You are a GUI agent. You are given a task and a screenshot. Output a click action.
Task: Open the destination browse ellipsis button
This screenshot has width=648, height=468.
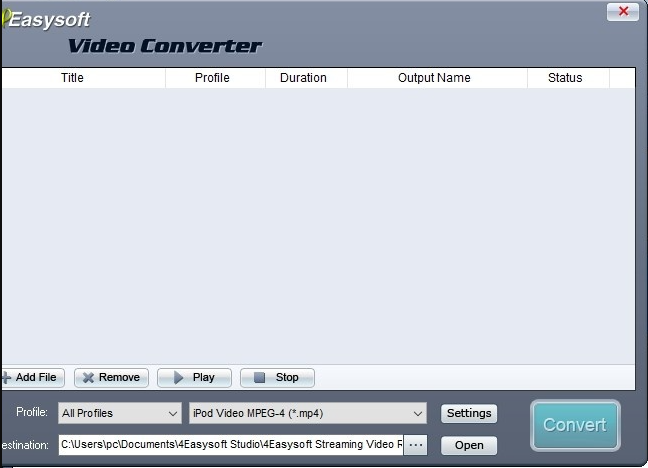[416, 444]
